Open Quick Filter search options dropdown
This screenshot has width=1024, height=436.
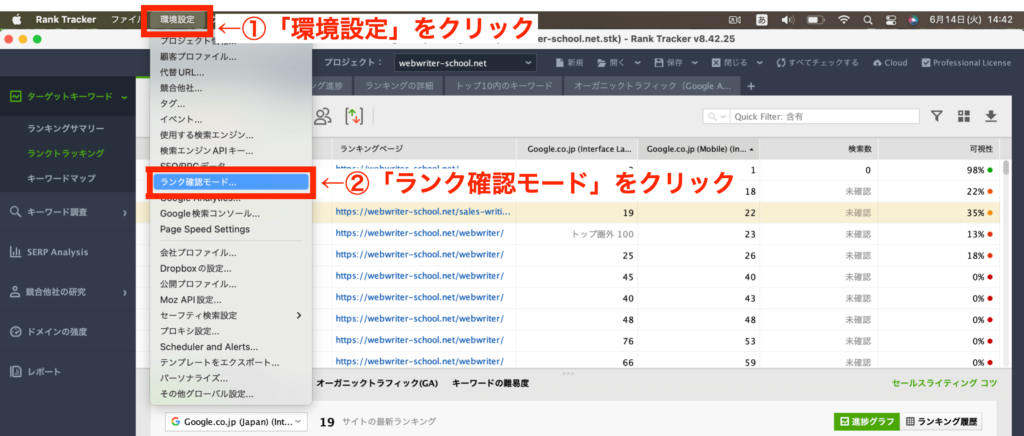[717, 116]
